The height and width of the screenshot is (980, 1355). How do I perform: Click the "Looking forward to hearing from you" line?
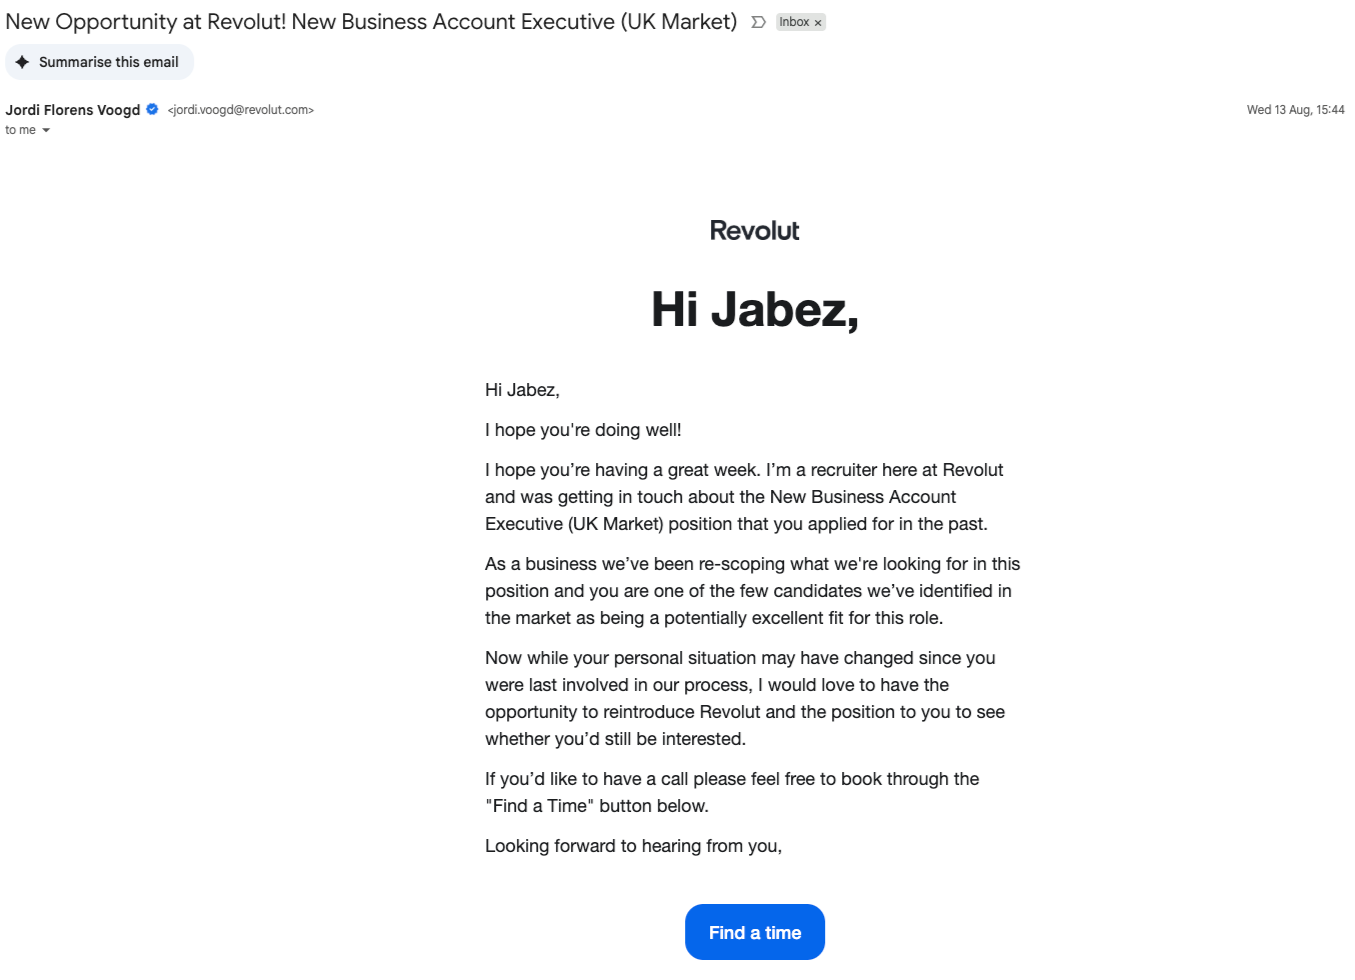click(633, 846)
